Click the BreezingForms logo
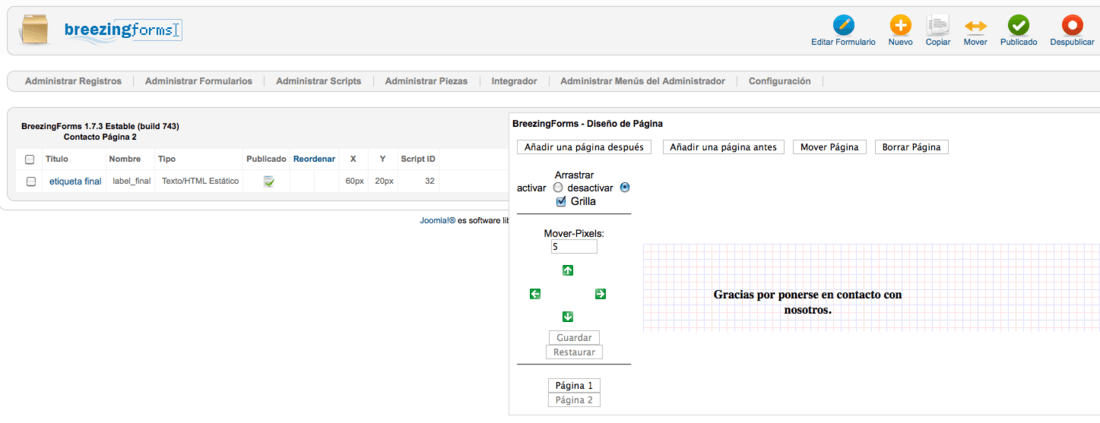This screenshot has width=1100, height=423. tap(123, 31)
